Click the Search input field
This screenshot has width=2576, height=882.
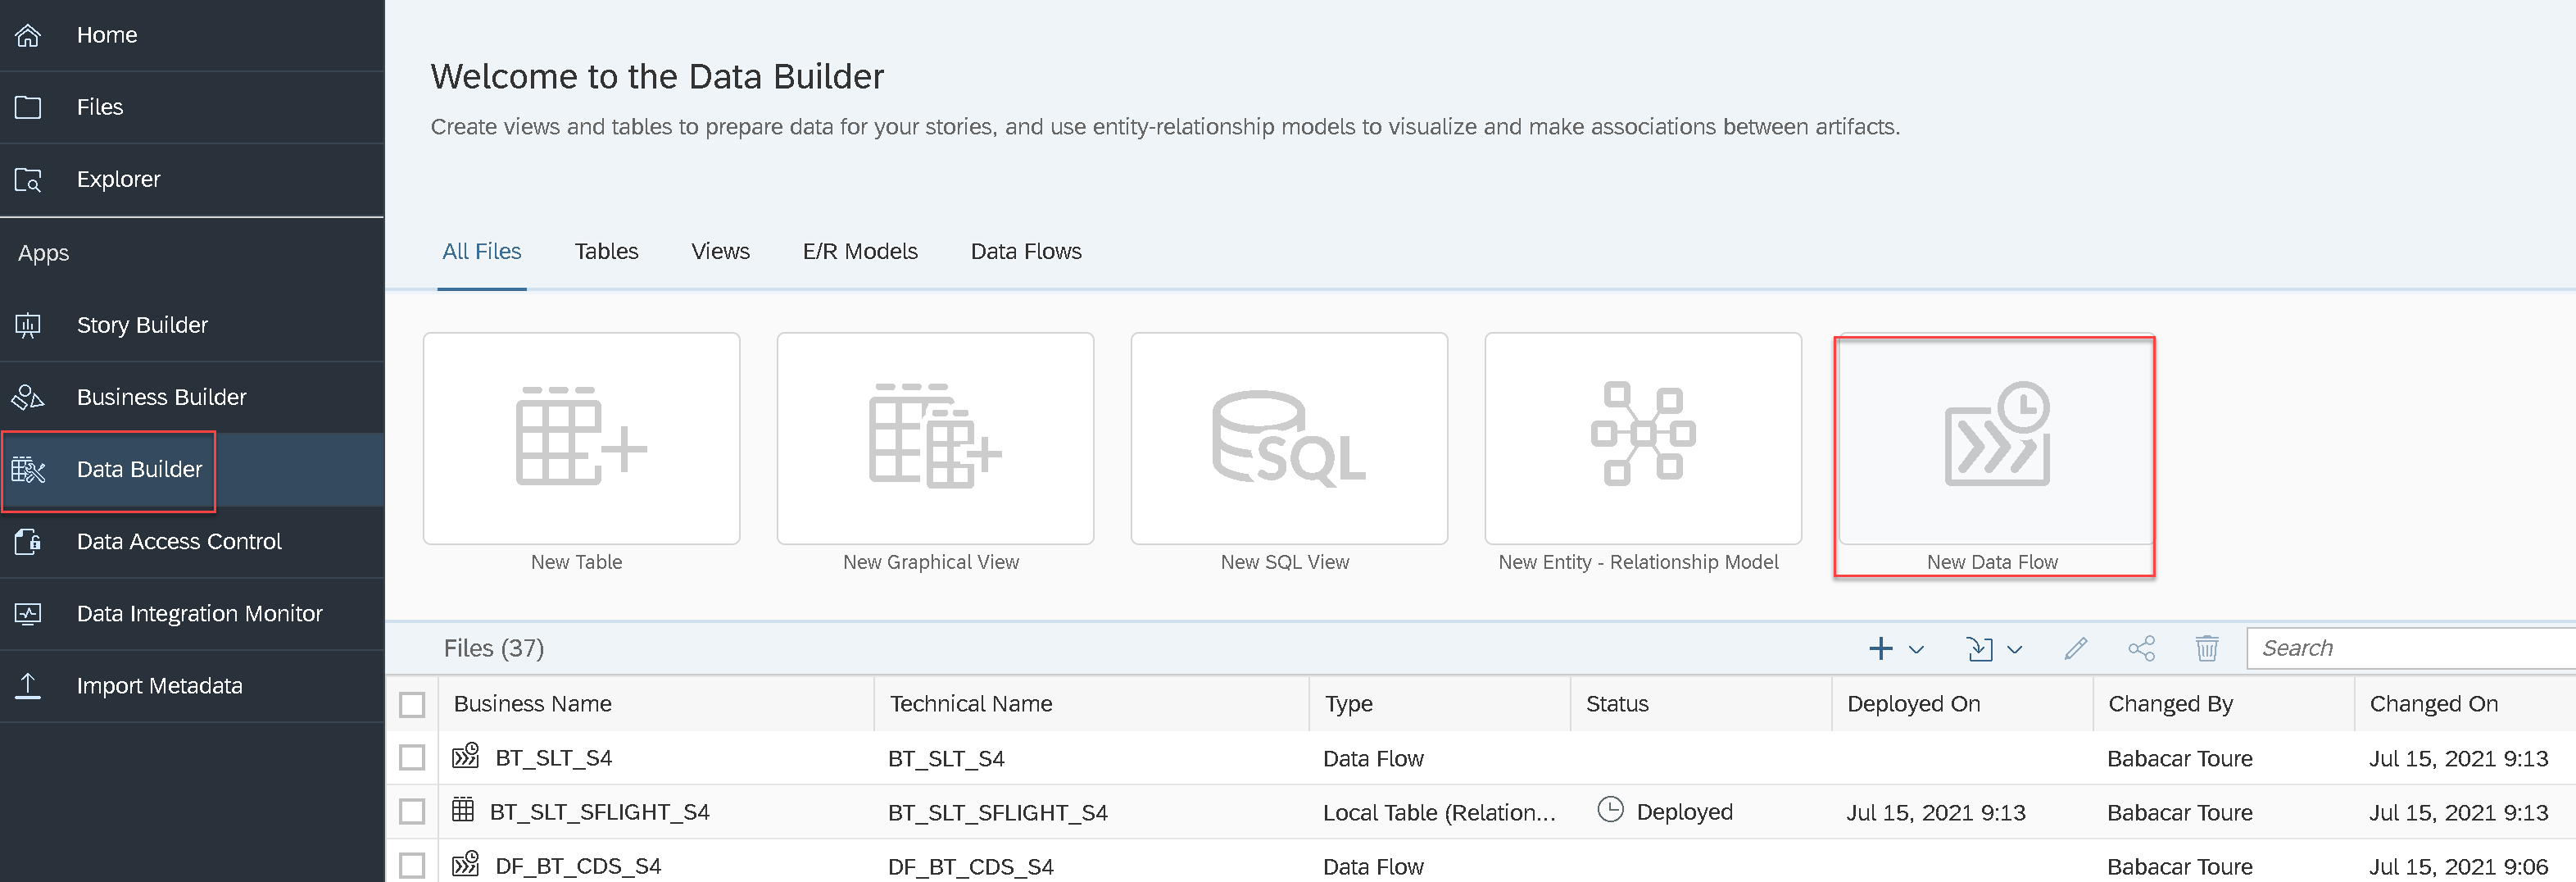[x=2411, y=648]
